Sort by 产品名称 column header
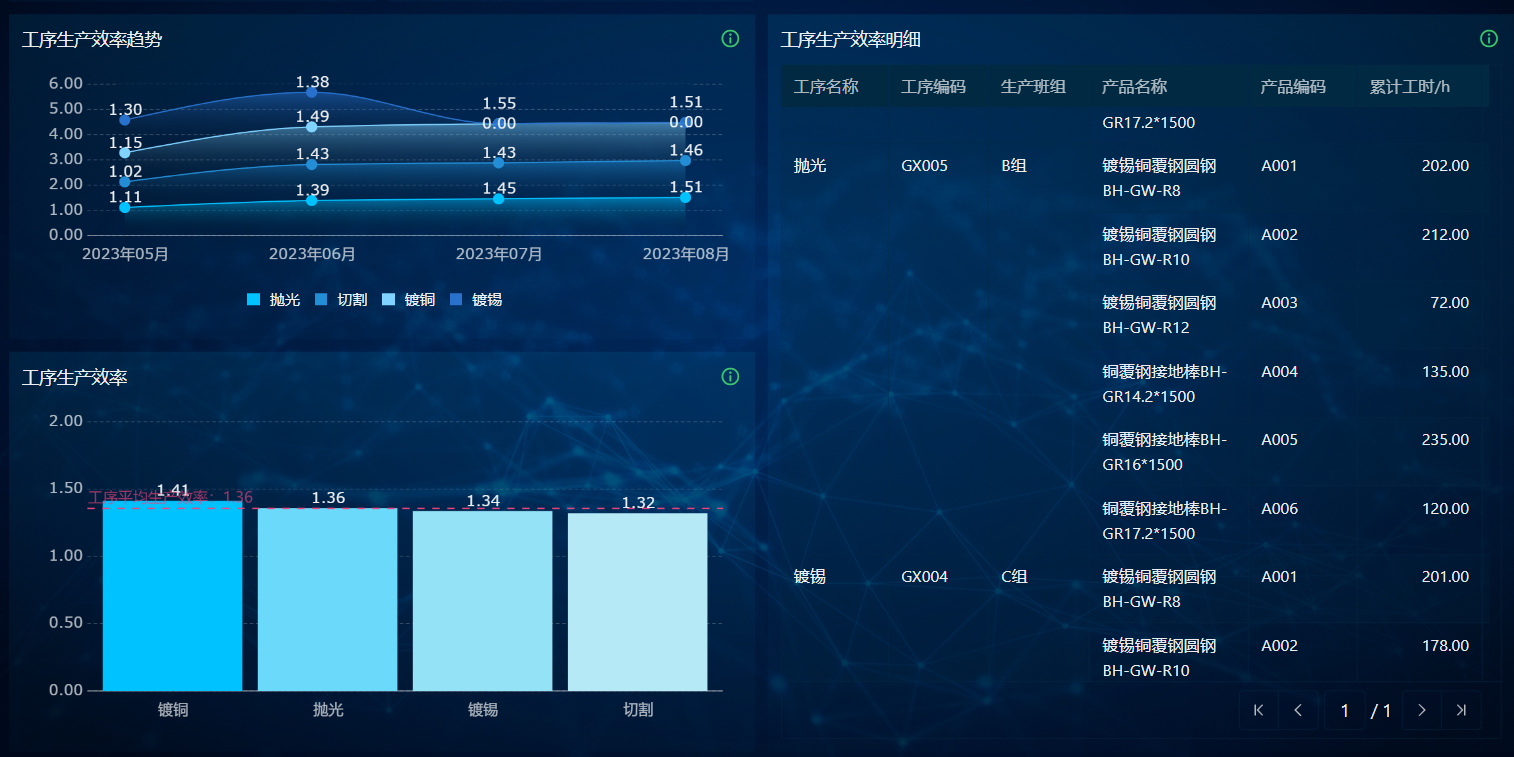 pos(1135,87)
